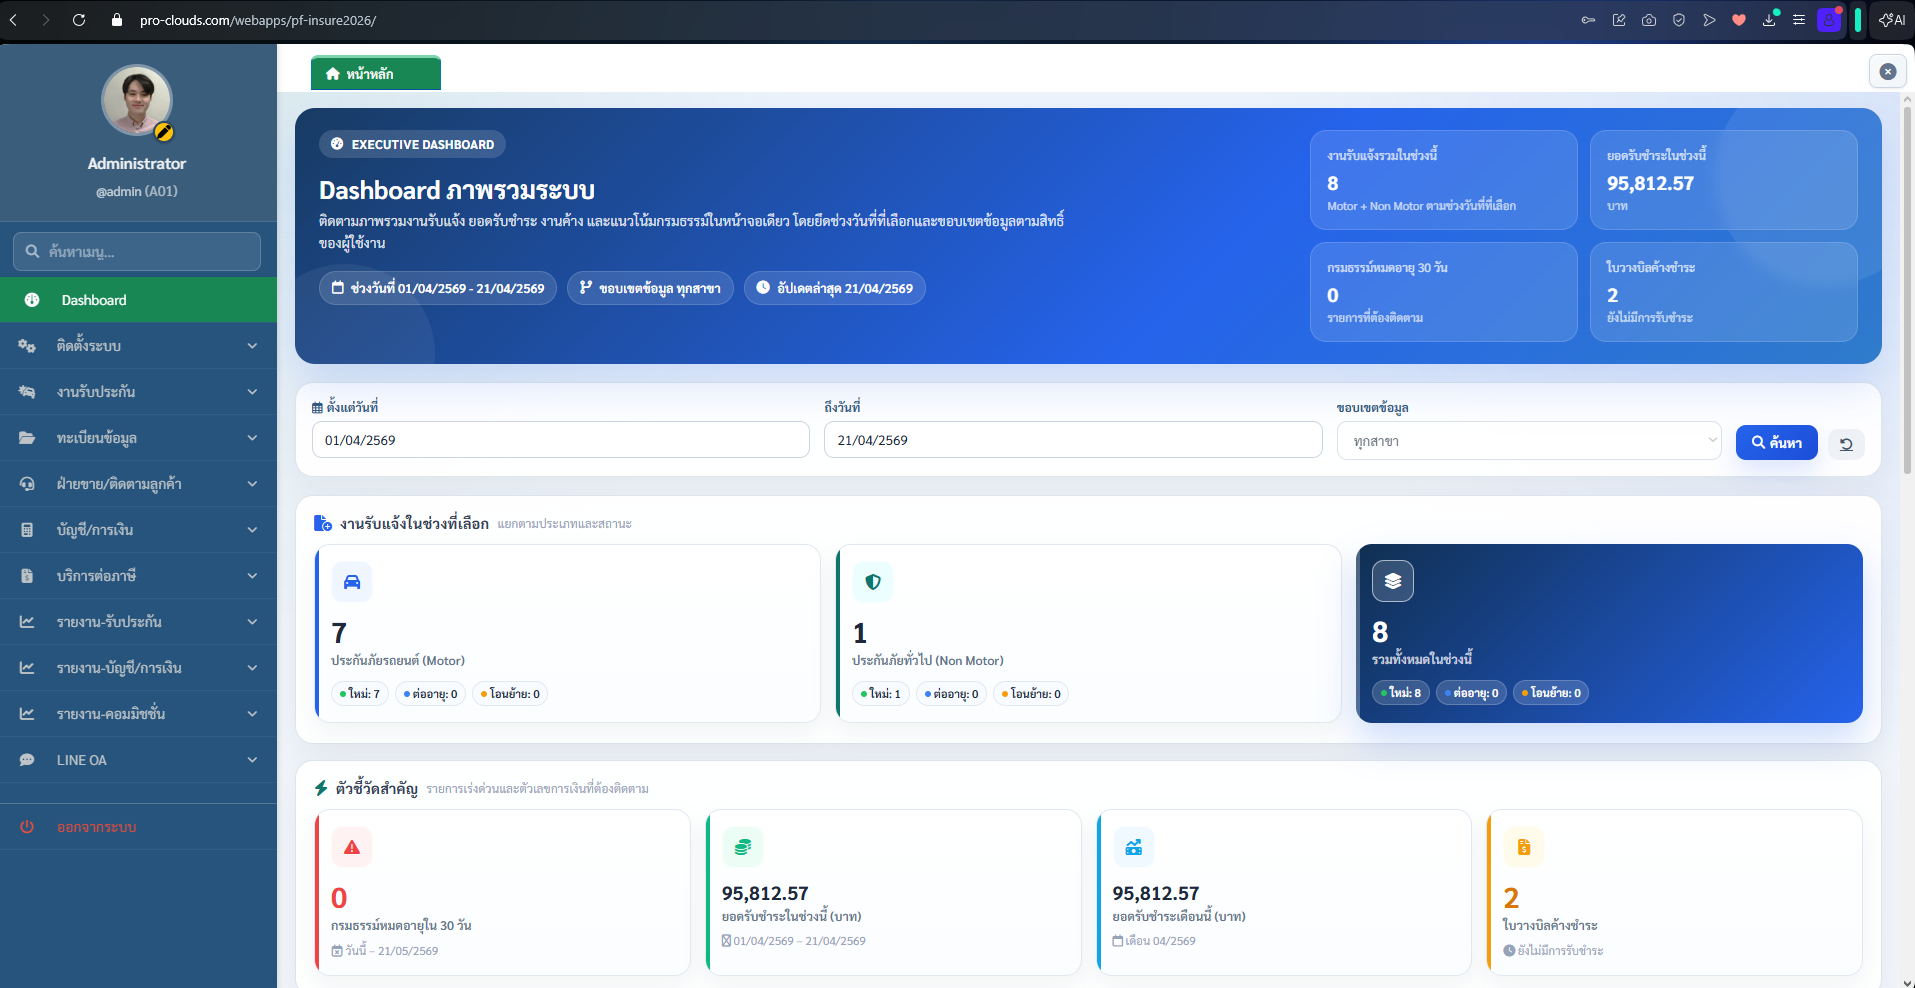The width and height of the screenshot is (1915, 988).
Task: Click the browser reload icon
Action: pyautogui.click(x=79, y=20)
